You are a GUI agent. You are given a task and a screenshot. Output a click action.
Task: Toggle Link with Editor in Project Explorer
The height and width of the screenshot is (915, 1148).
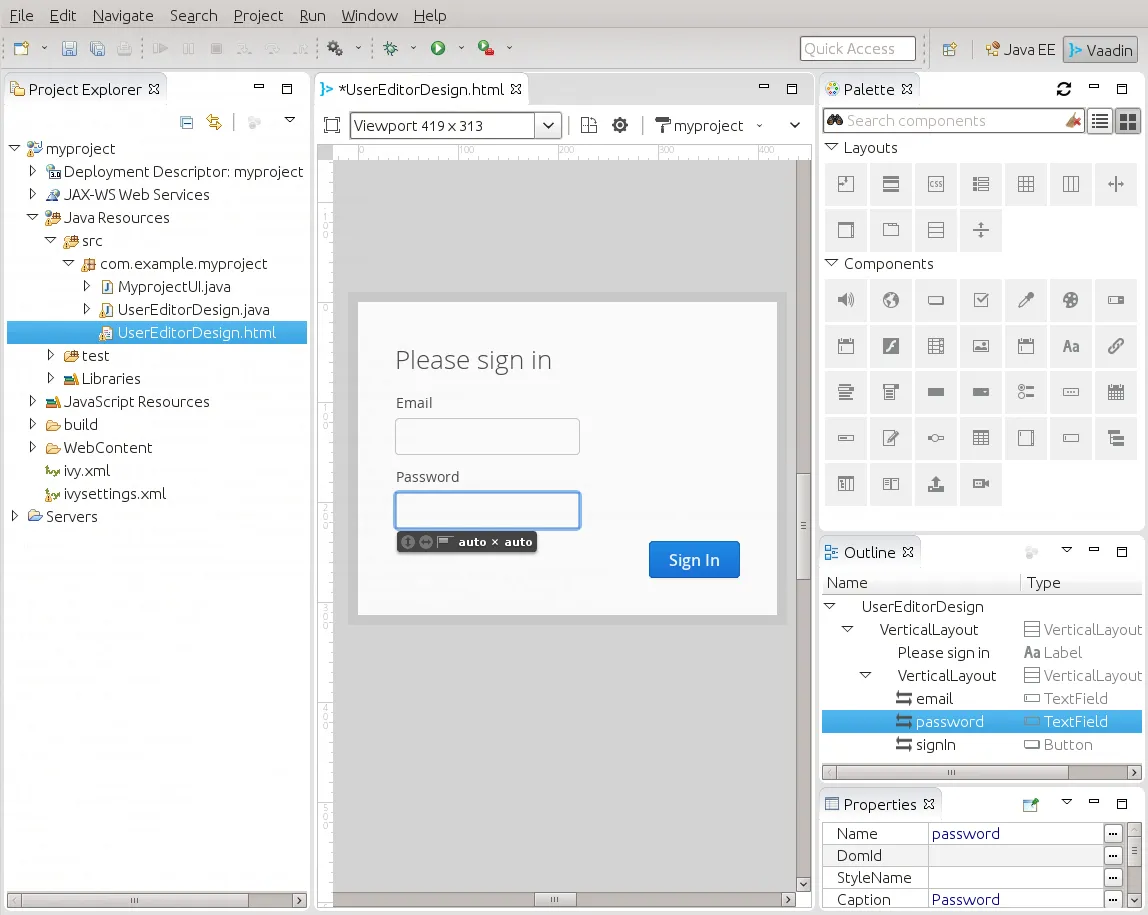tap(213, 122)
